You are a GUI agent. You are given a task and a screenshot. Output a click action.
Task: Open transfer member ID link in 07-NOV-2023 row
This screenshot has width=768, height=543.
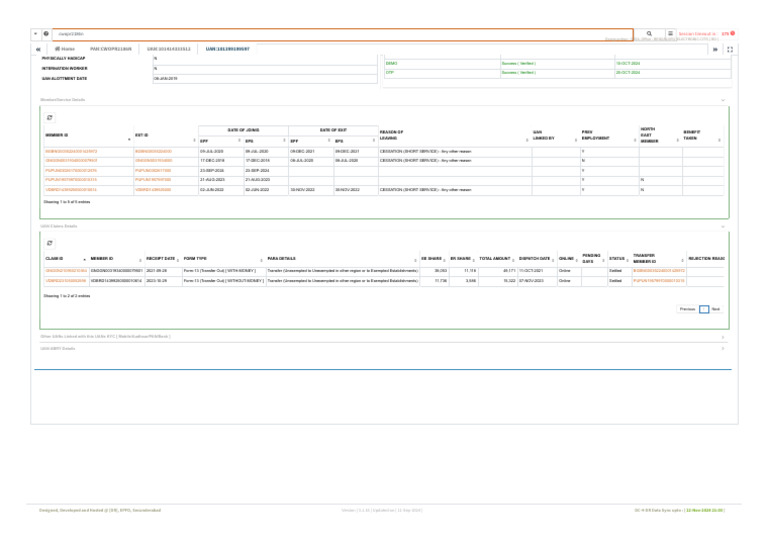tap(659, 281)
